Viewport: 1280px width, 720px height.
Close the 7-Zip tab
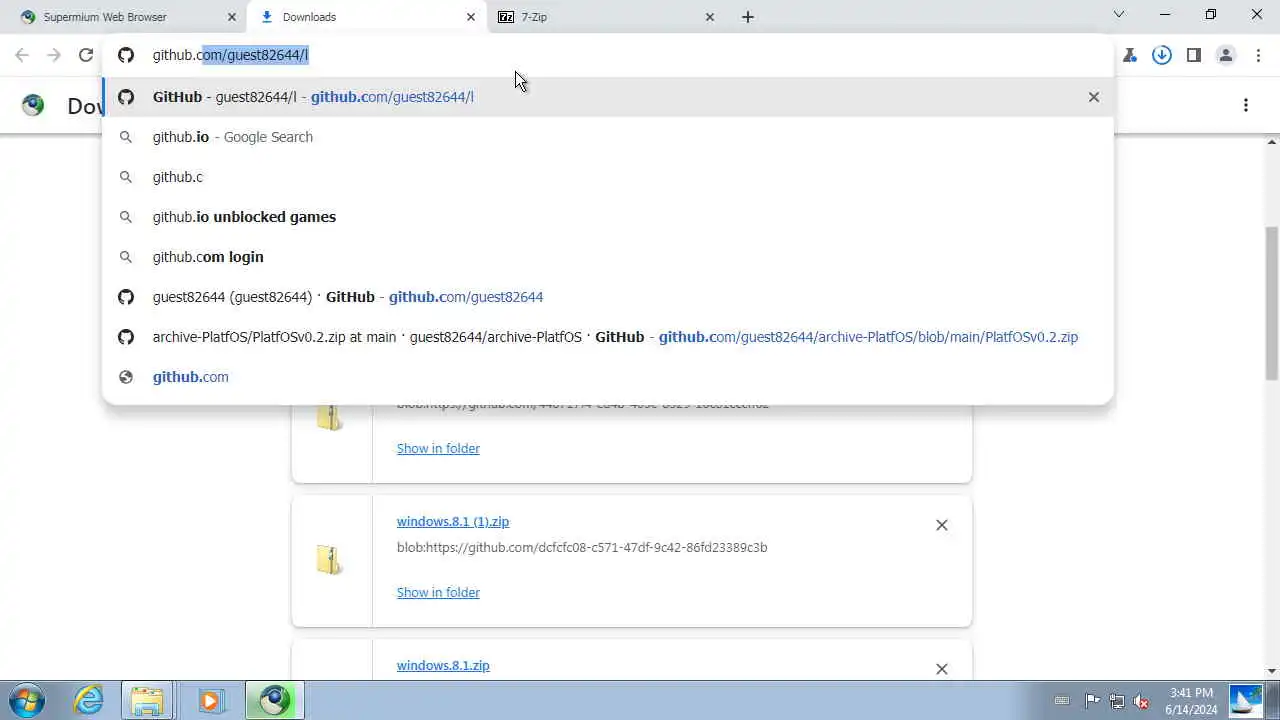point(710,17)
